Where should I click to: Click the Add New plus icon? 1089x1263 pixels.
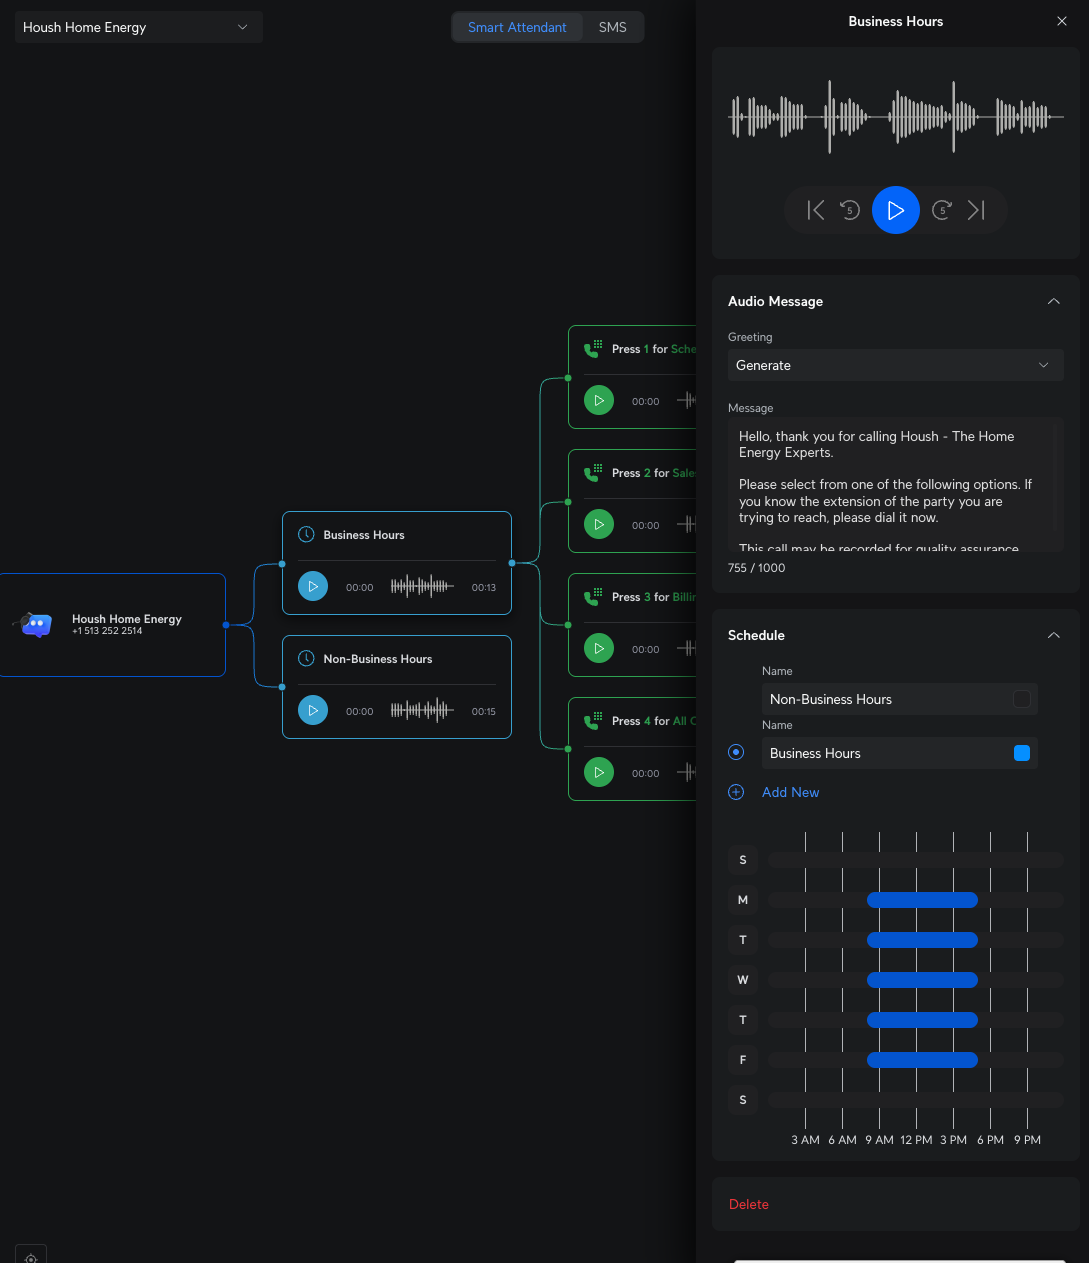(x=736, y=792)
